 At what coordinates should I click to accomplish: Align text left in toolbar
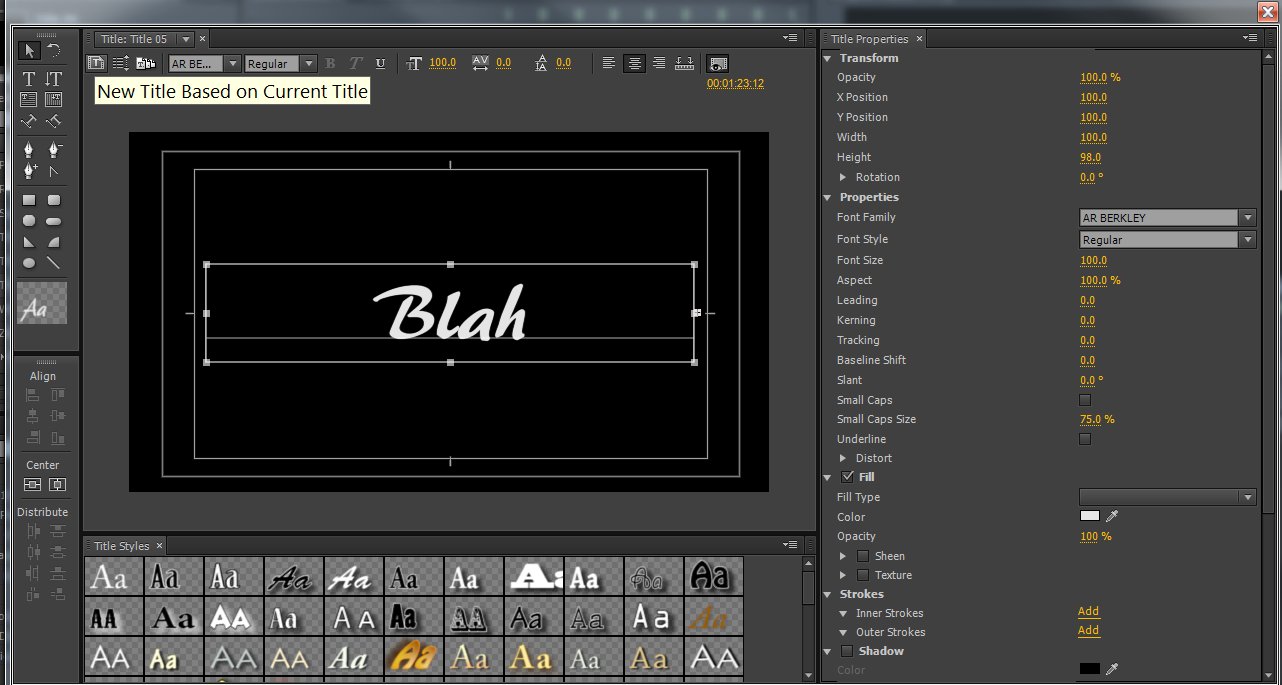coord(609,63)
